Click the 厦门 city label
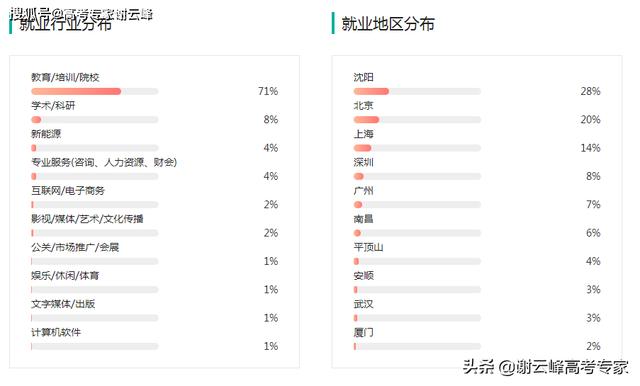Viewport: 640px width, 386px height. [364, 333]
